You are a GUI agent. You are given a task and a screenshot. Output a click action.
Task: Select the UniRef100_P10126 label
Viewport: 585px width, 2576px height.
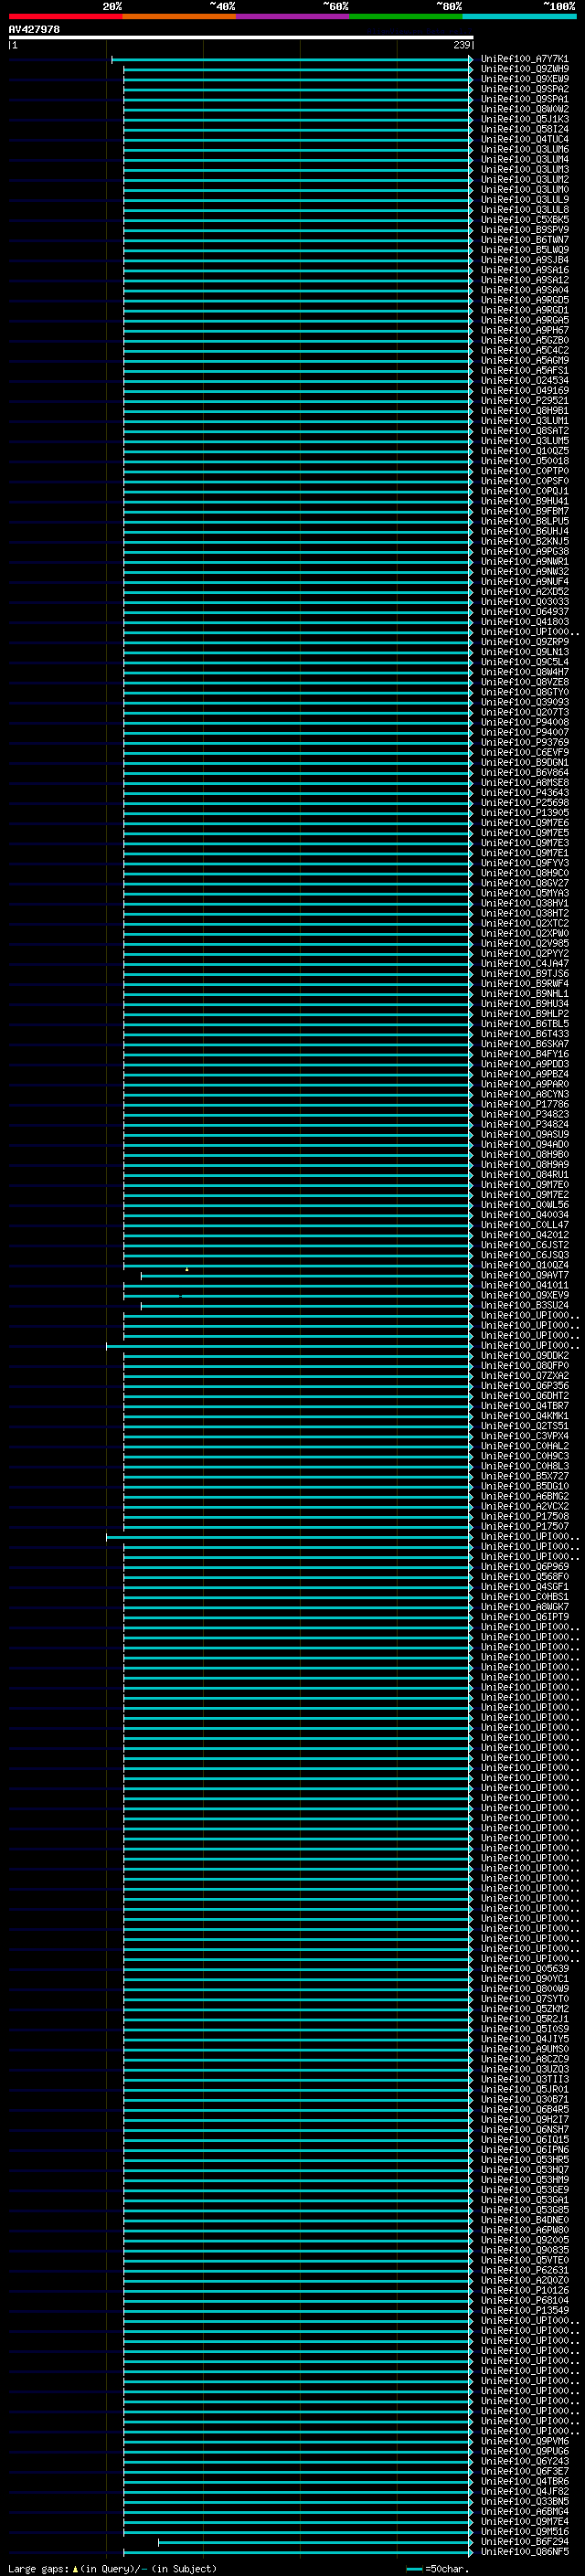(524, 2290)
